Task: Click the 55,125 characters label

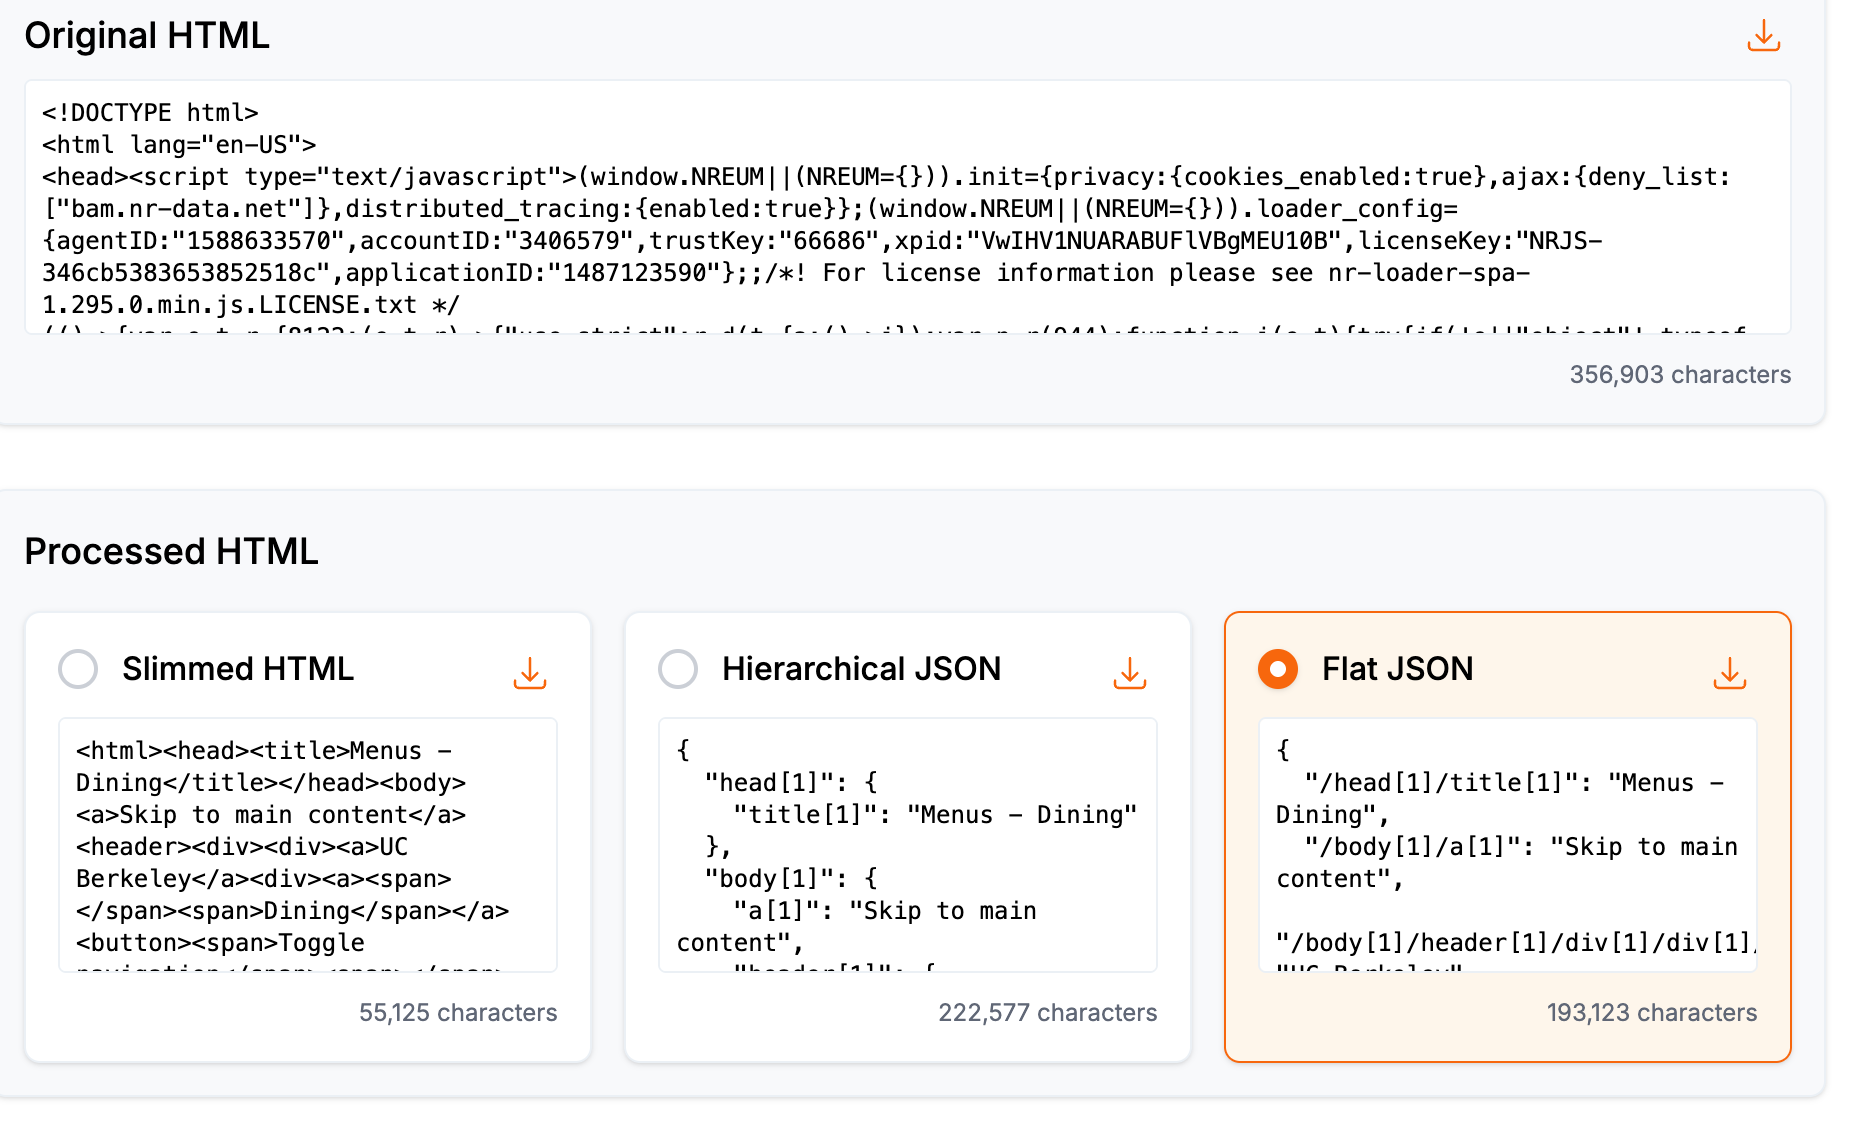Action: click(x=458, y=1013)
